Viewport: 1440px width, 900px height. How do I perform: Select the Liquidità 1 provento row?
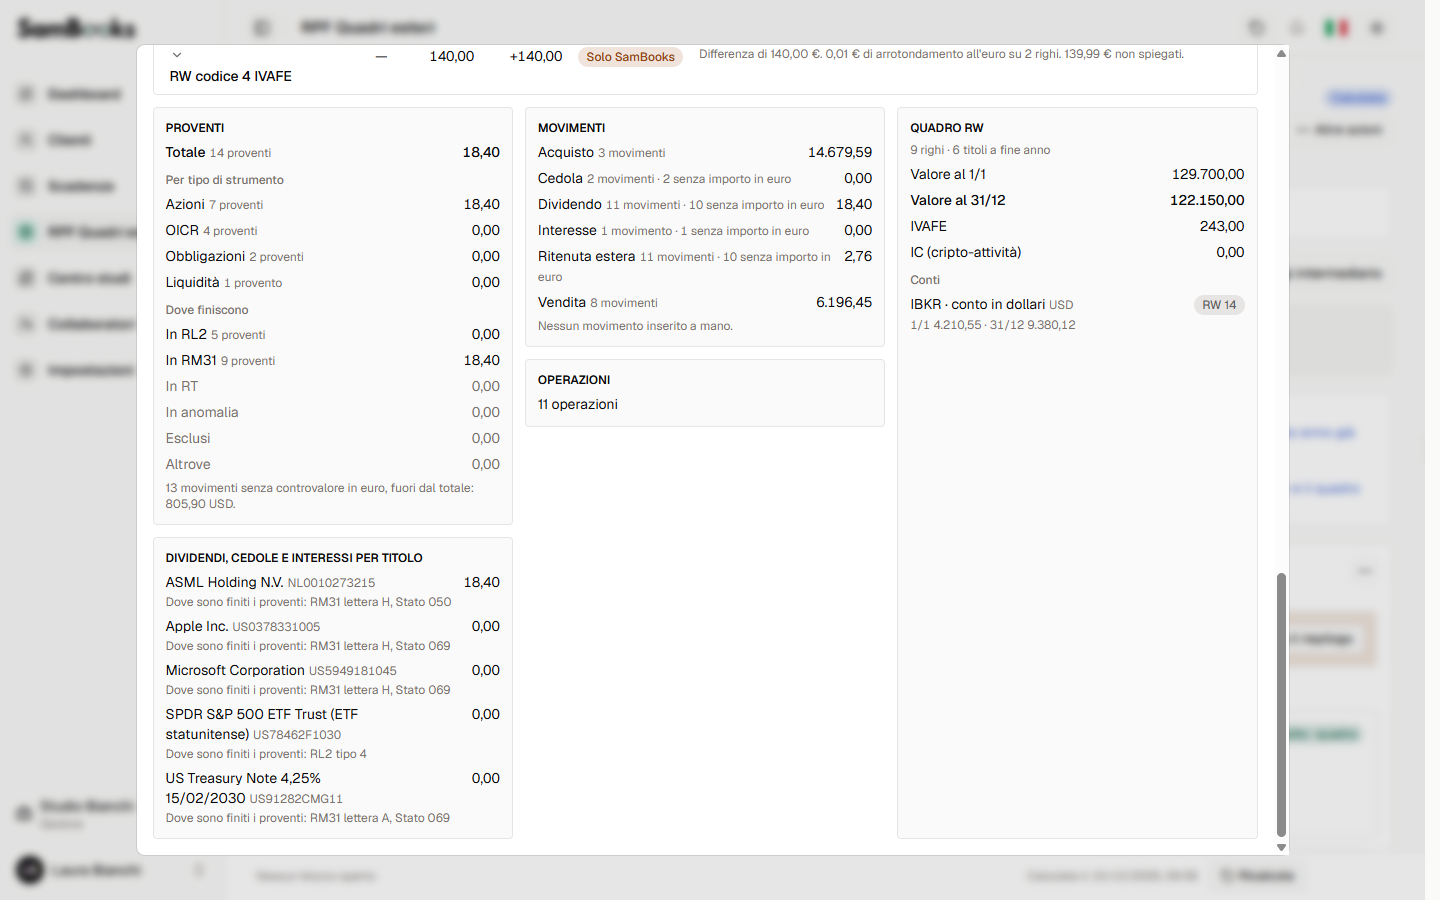pos(333,283)
